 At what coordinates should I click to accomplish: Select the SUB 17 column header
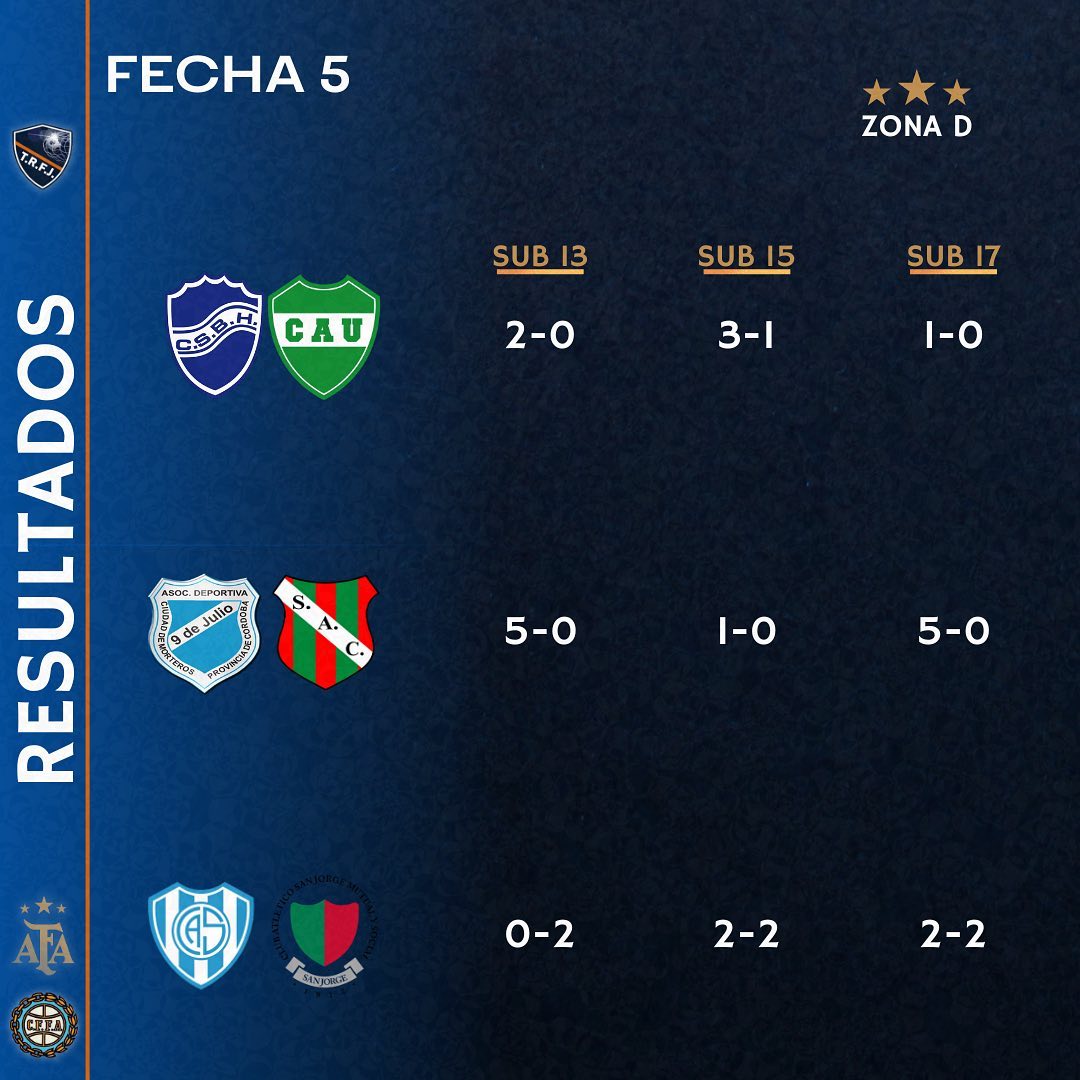(953, 257)
